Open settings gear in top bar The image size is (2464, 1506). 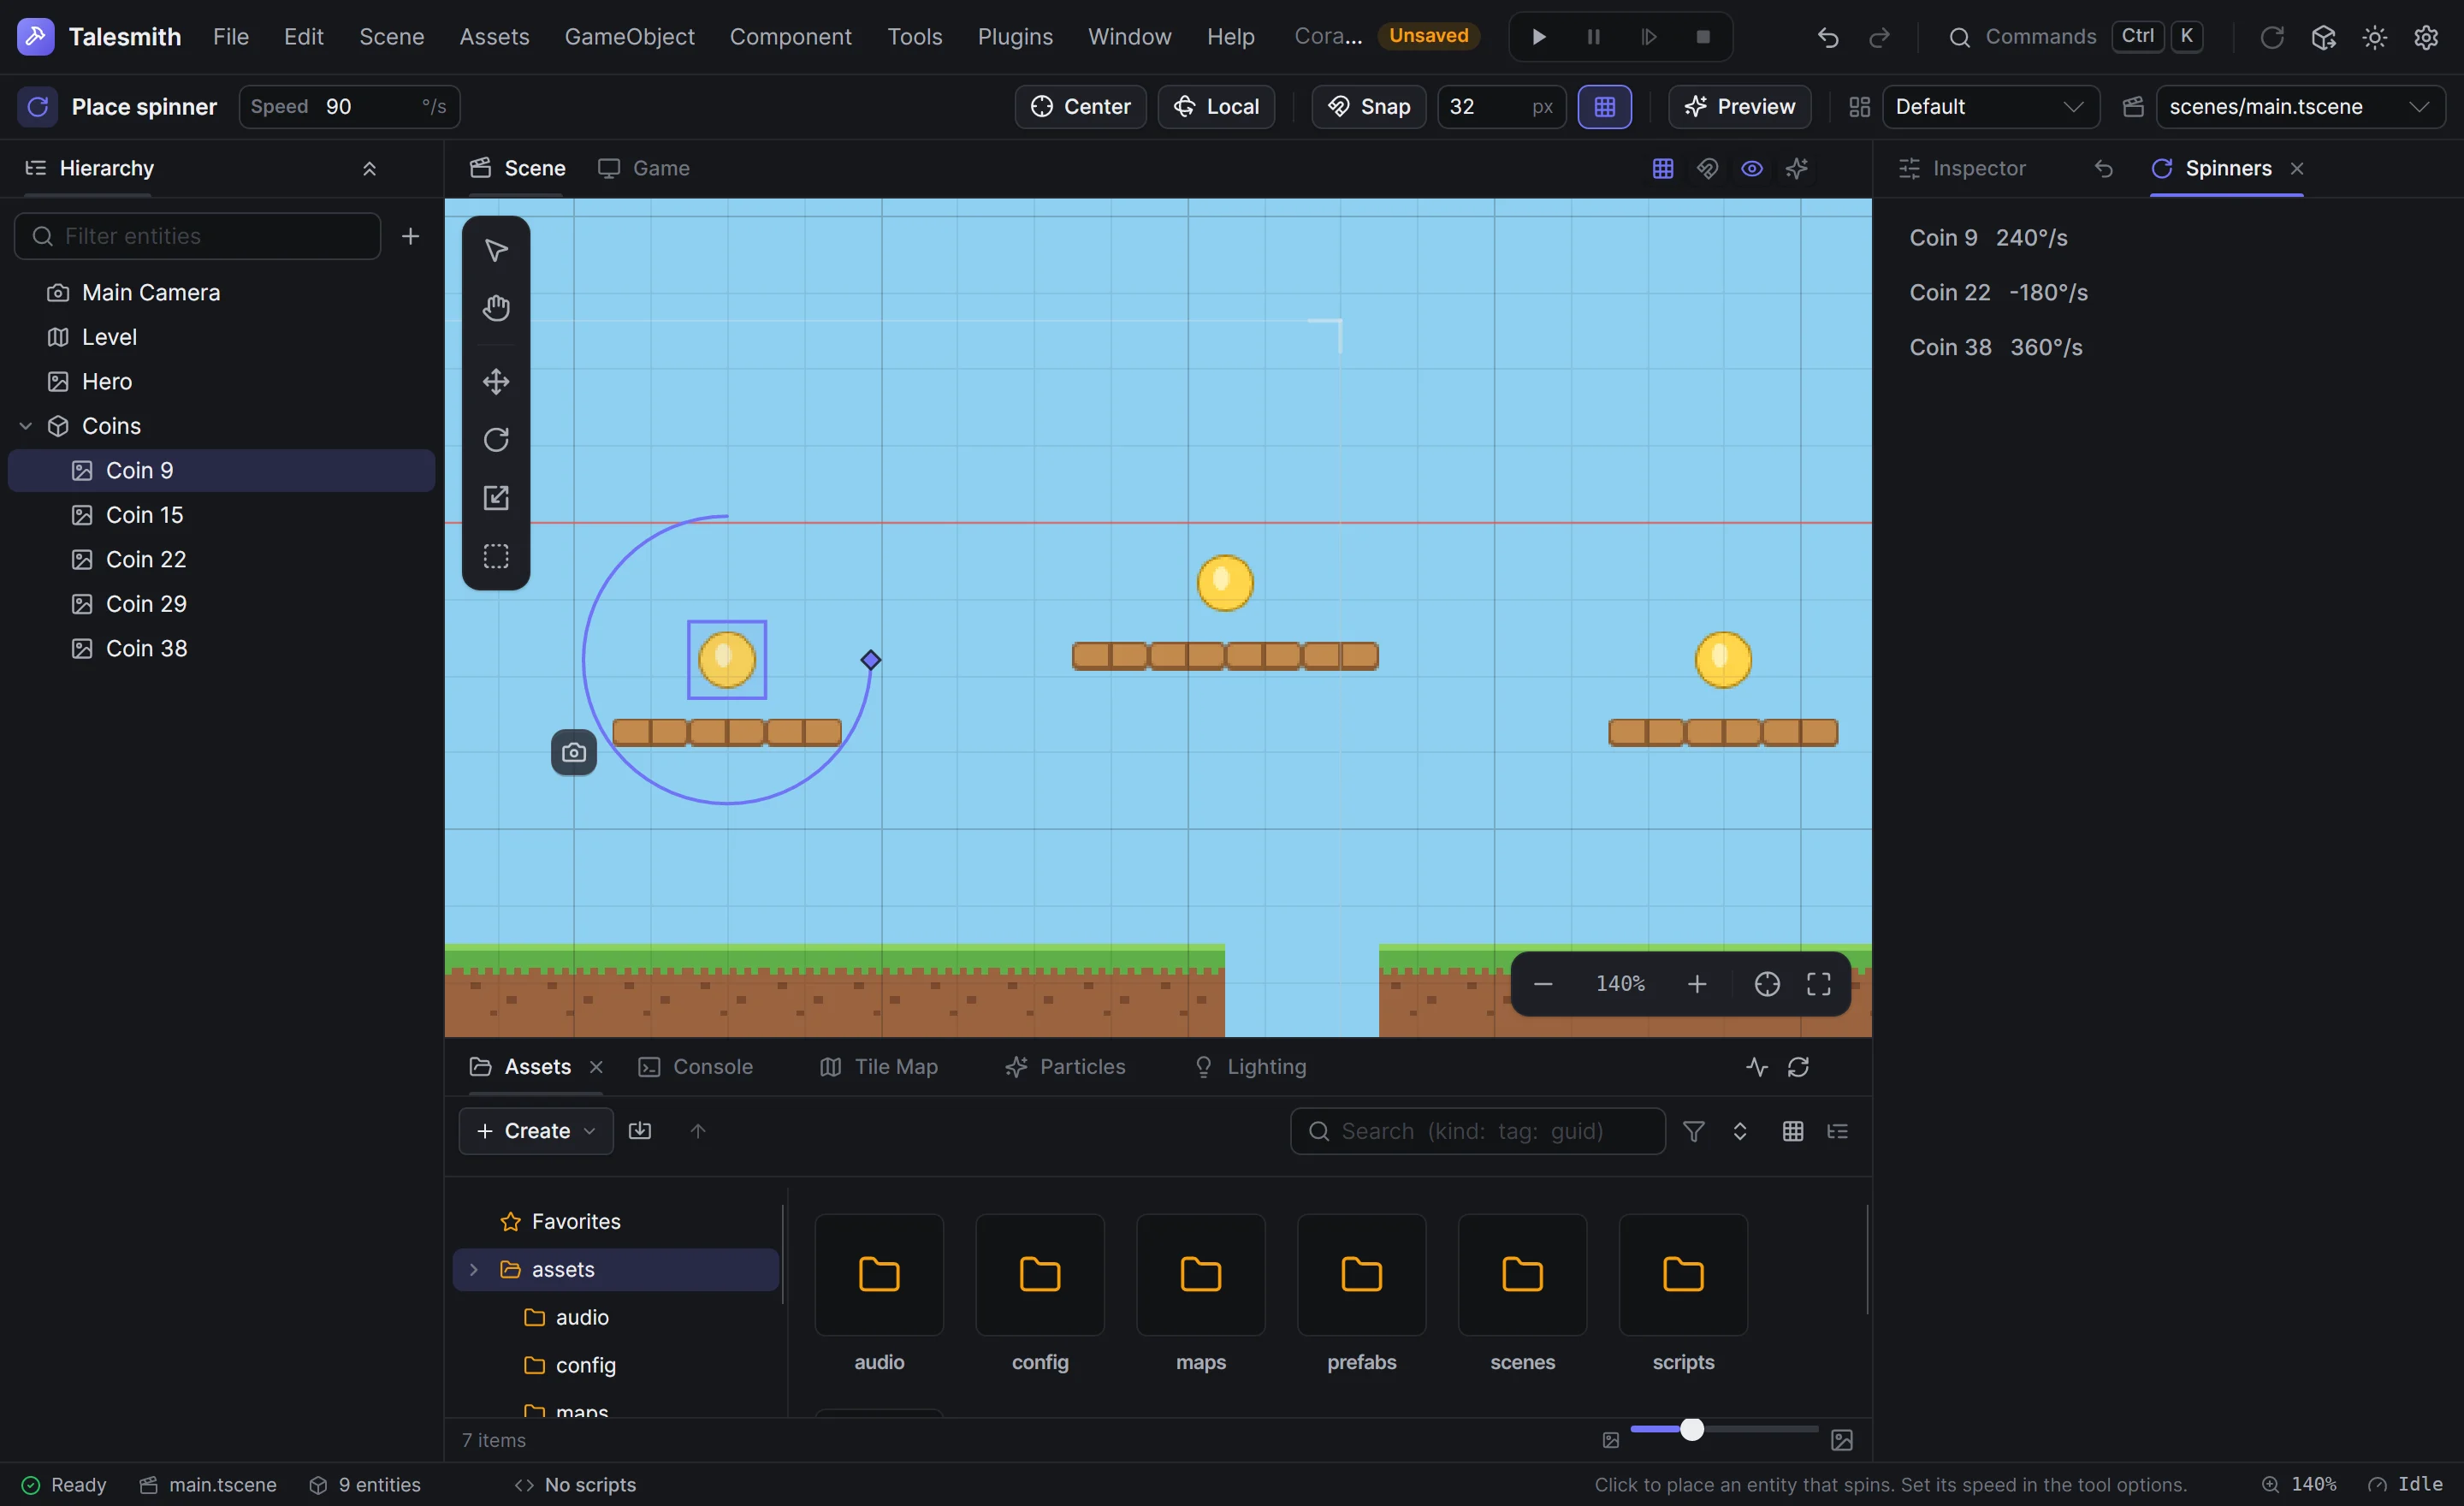point(2426,37)
